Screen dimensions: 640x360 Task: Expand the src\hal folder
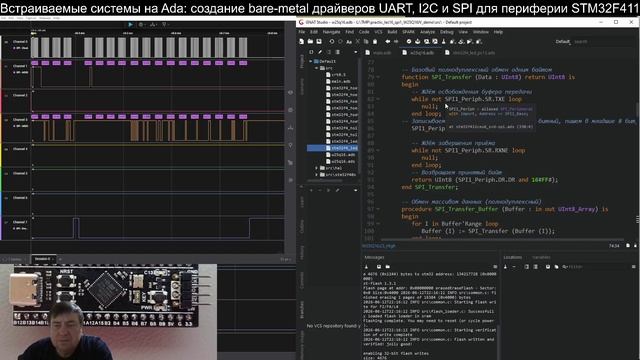point(316,168)
